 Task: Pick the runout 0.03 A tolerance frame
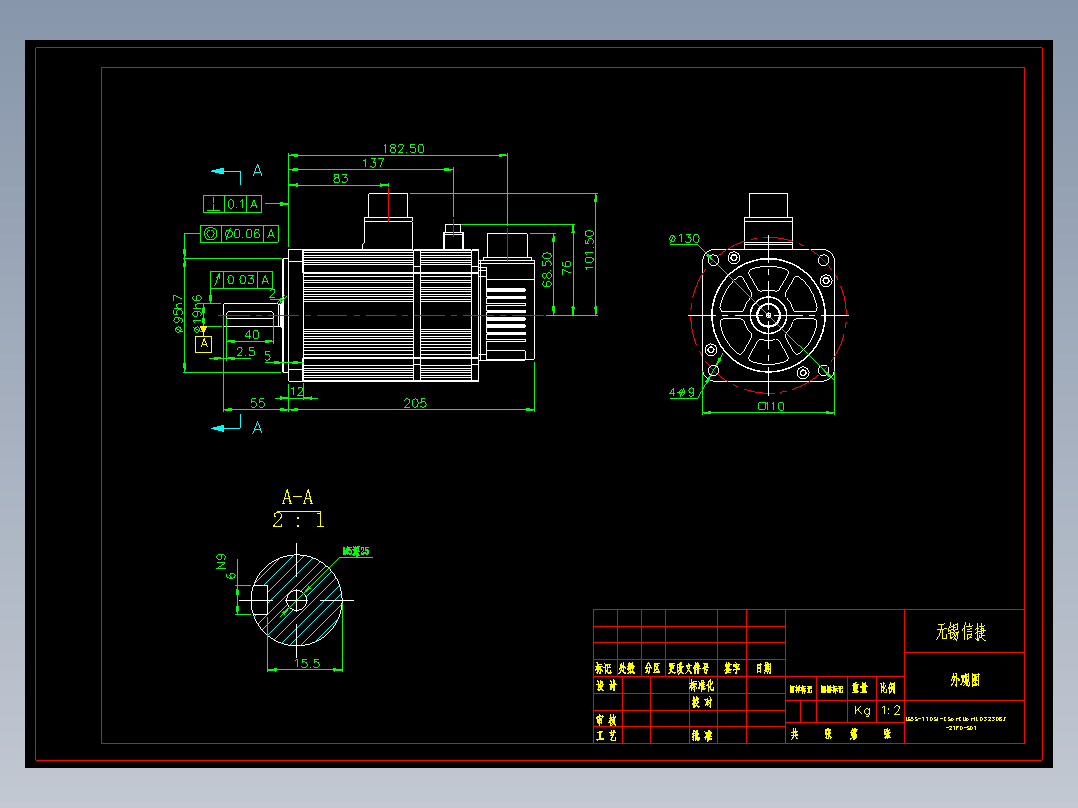[241, 280]
